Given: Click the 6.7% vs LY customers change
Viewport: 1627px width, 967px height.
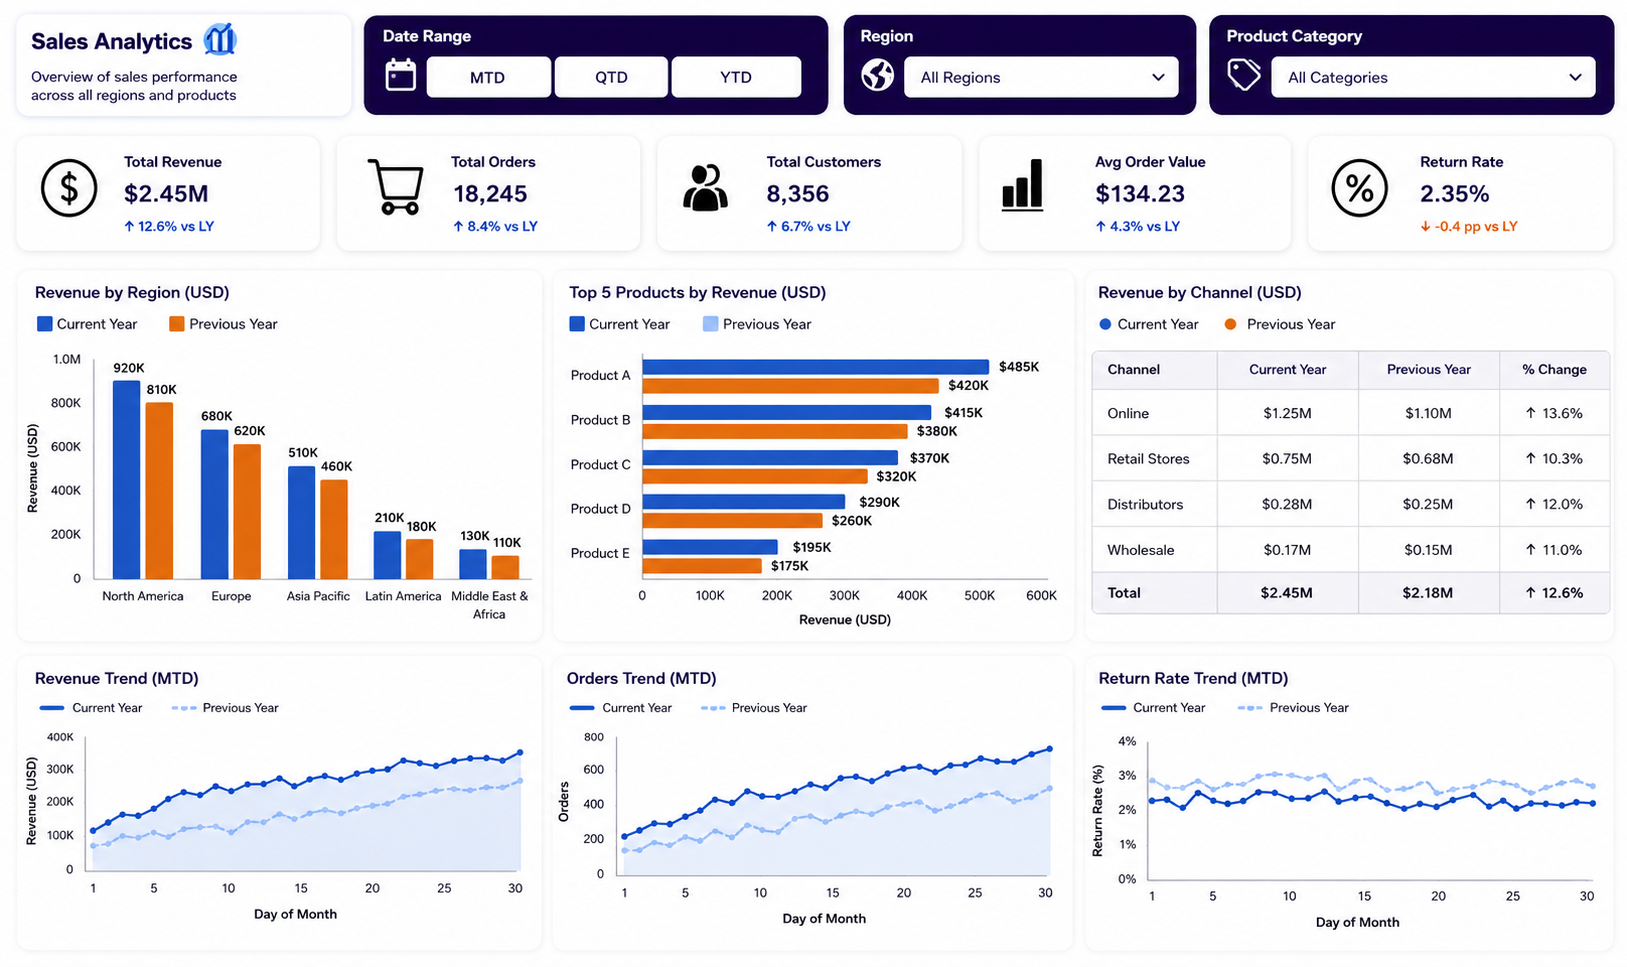Looking at the screenshot, I should (x=808, y=226).
